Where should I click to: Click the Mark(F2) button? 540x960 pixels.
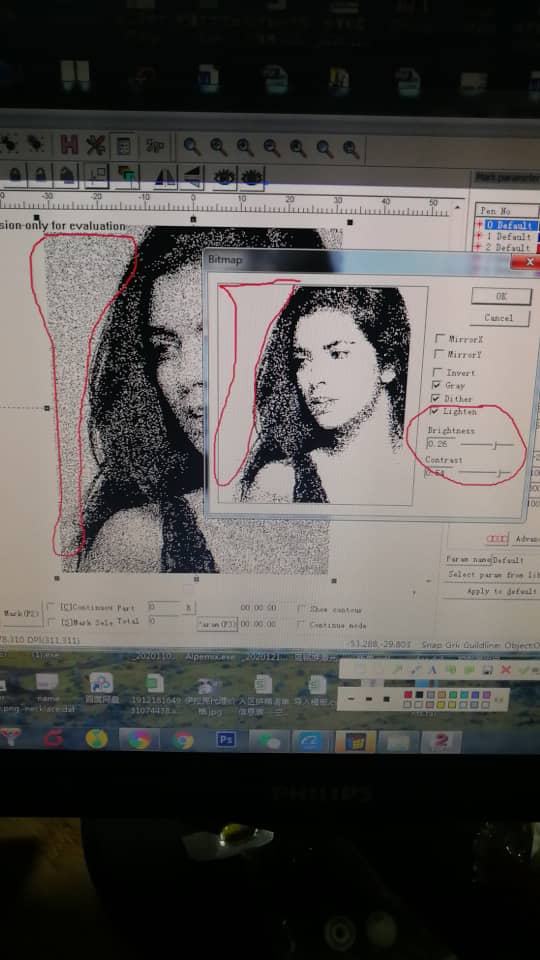(x=20, y=613)
